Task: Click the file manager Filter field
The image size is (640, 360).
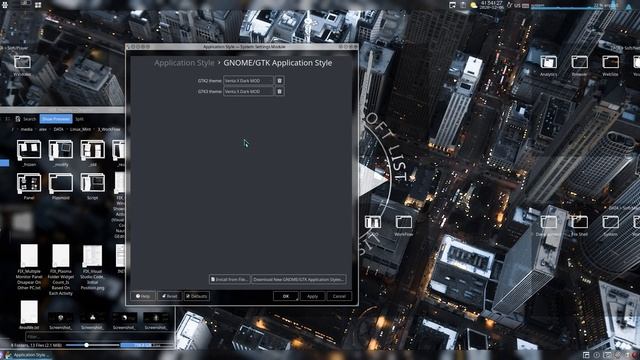Action: pyautogui.click(x=99, y=337)
